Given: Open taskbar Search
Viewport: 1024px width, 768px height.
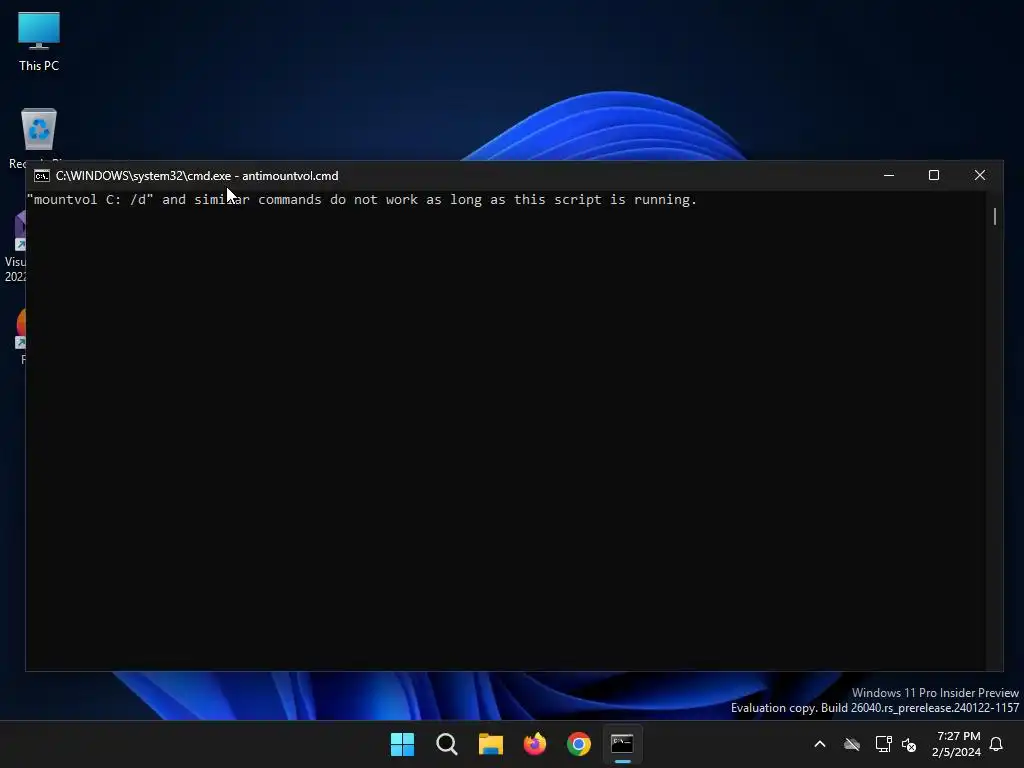Looking at the screenshot, I should tap(447, 744).
